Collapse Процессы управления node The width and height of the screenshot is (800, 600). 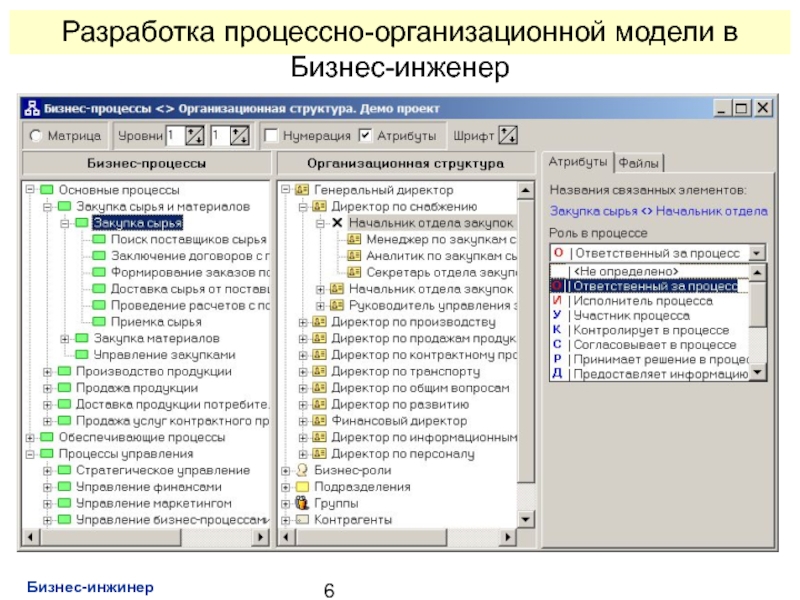click(30, 454)
